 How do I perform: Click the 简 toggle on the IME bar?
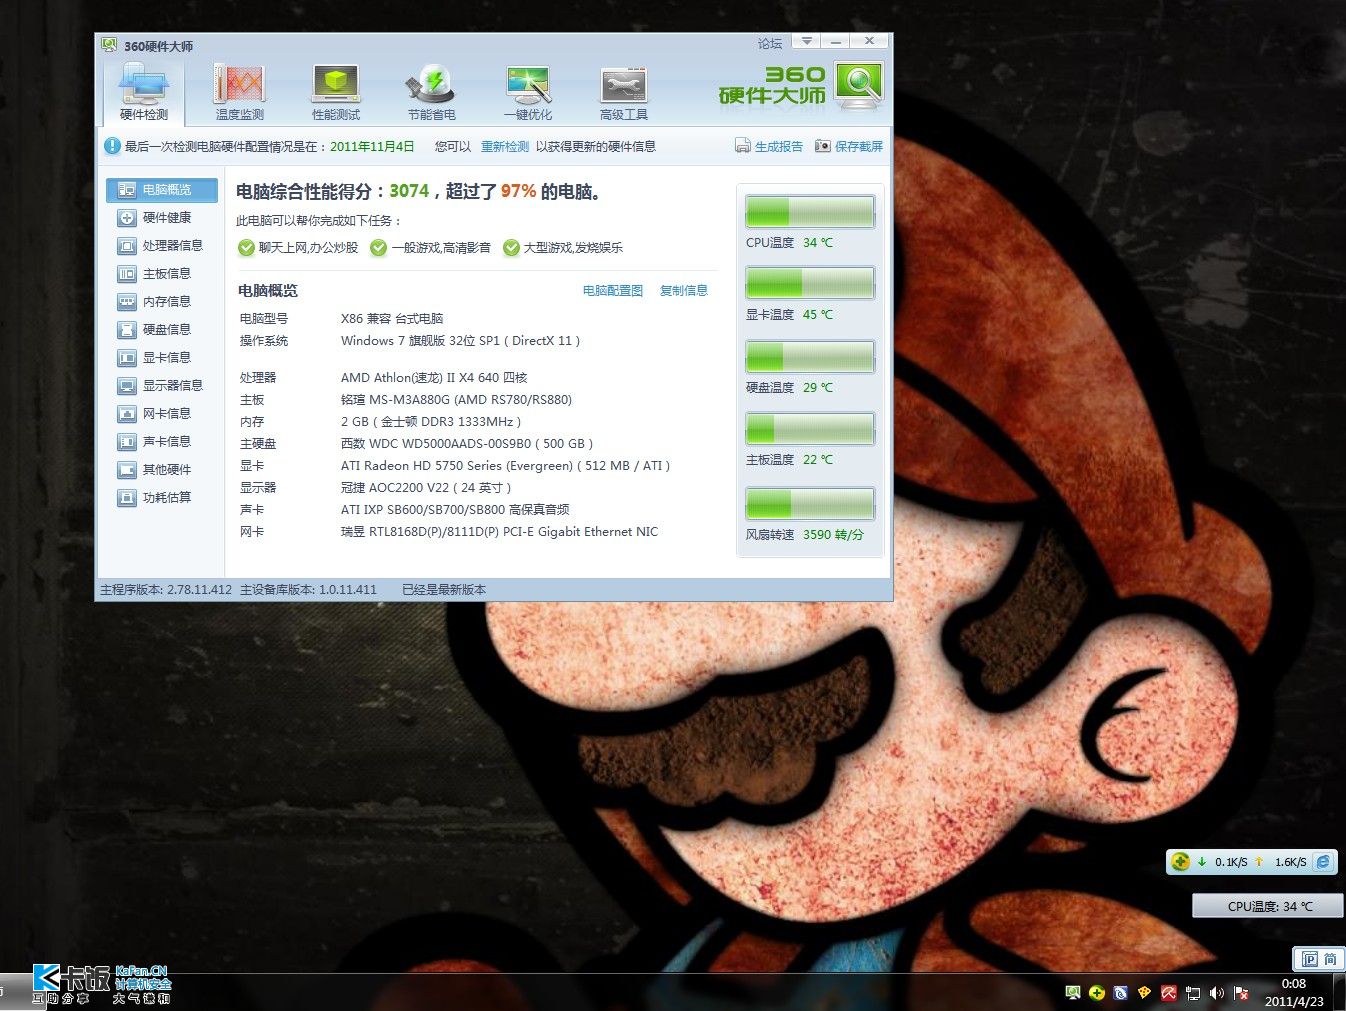1330,959
